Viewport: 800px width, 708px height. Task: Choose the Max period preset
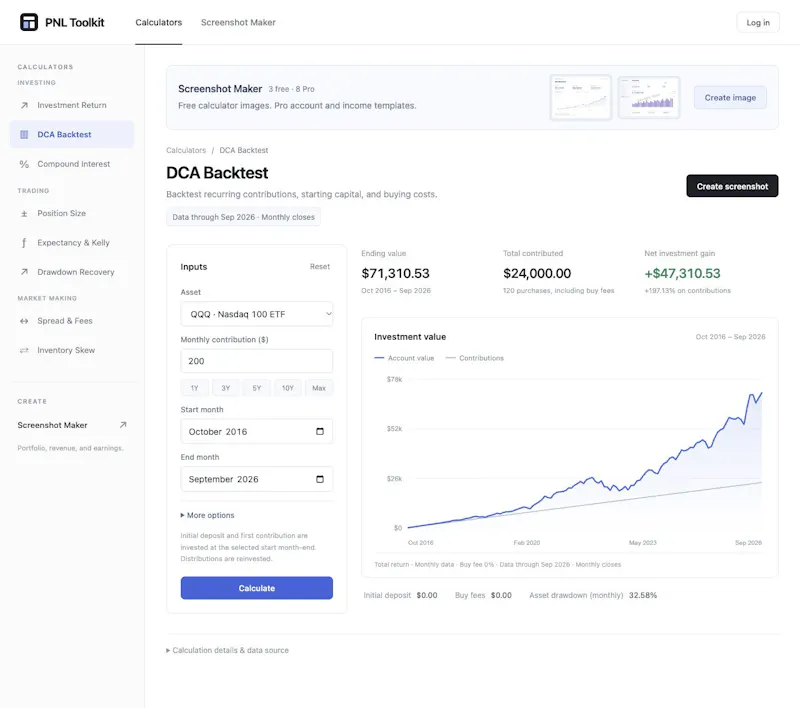point(319,388)
